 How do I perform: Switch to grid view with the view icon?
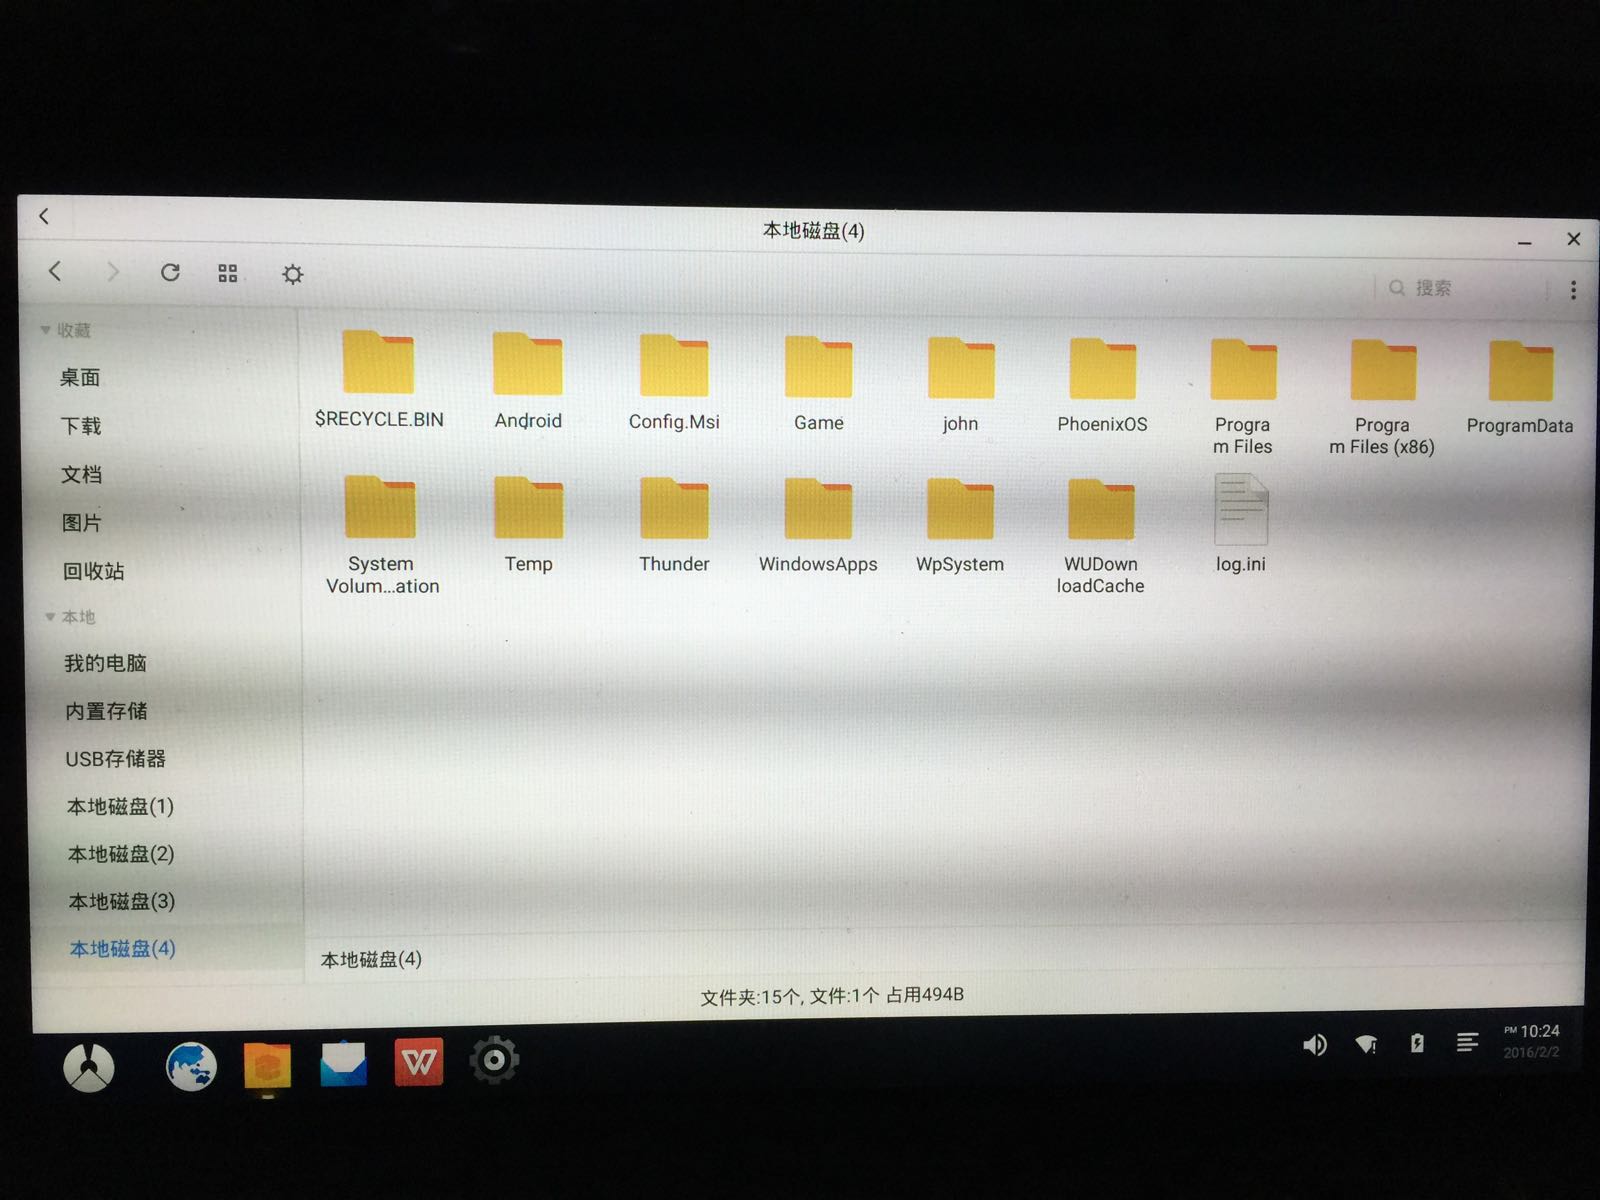pos(228,273)
